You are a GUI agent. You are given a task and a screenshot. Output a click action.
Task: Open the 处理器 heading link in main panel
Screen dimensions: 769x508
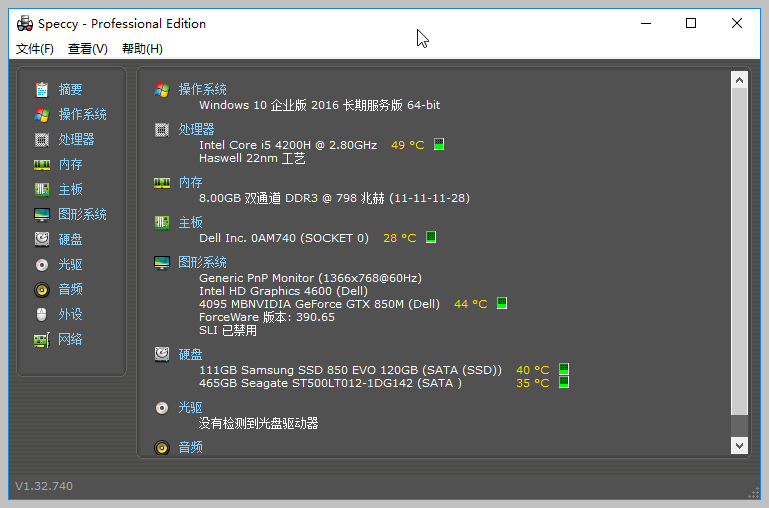click(x=196, y=129)
